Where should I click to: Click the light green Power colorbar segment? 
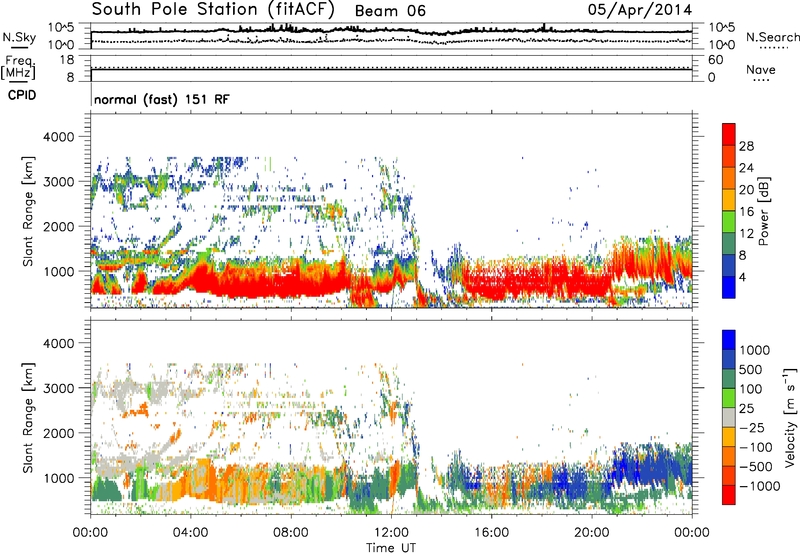pos(729,222)
